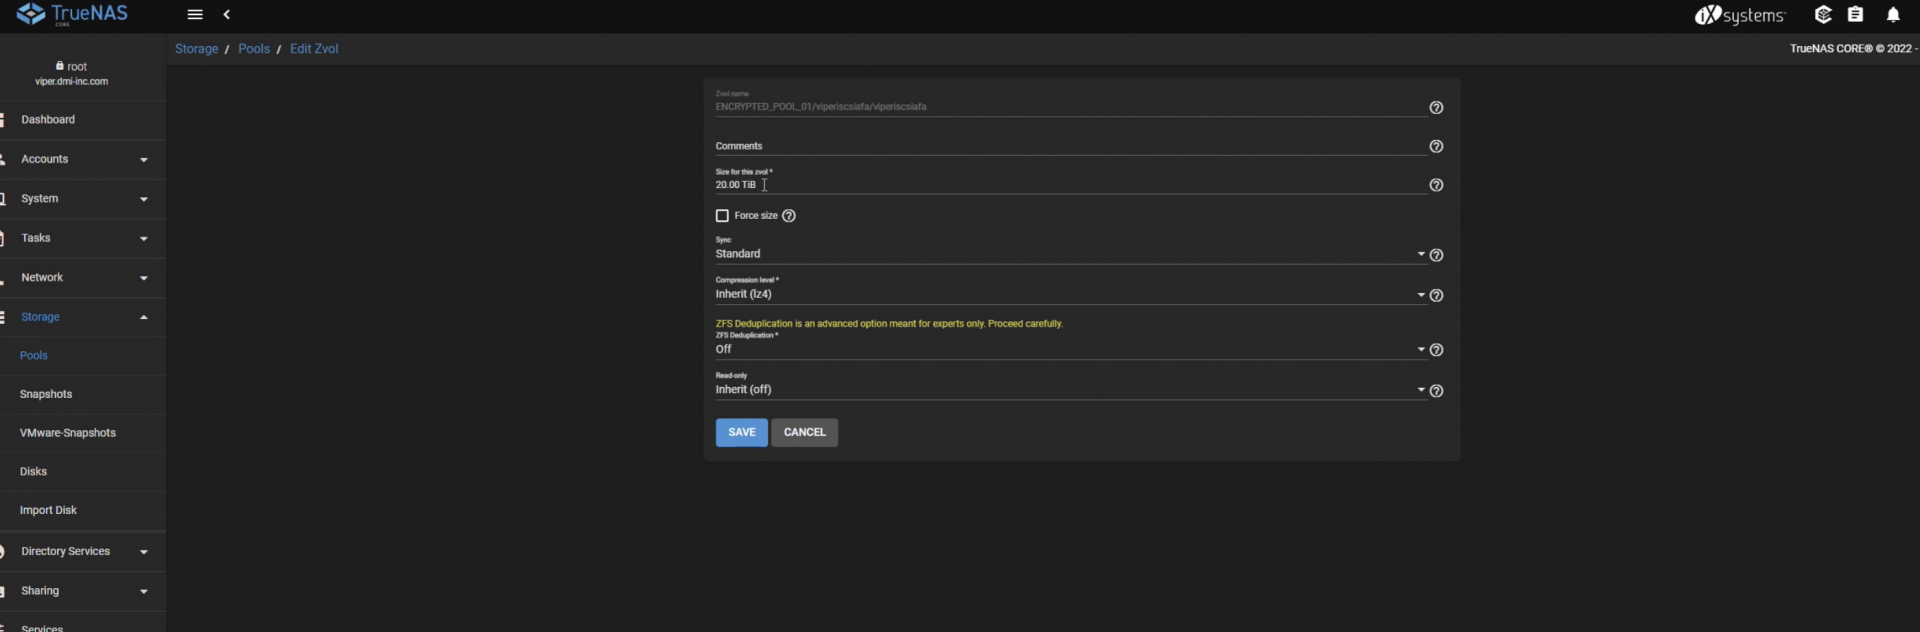1920x632 pixels.
Task: Click help icon for Comments field
Action: pyautogui.click(x=1436, y=147)
